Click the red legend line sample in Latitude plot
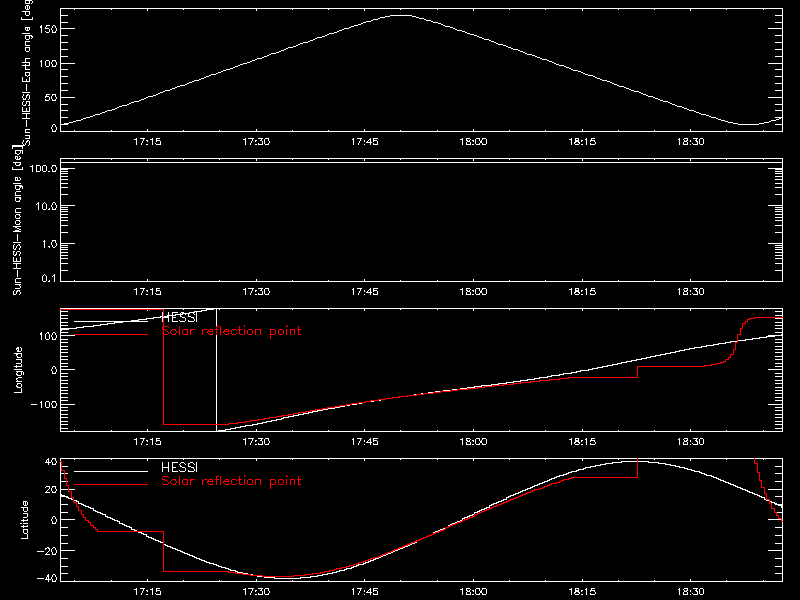The width and height of the screenshot is (800, 600). [111, 485]
